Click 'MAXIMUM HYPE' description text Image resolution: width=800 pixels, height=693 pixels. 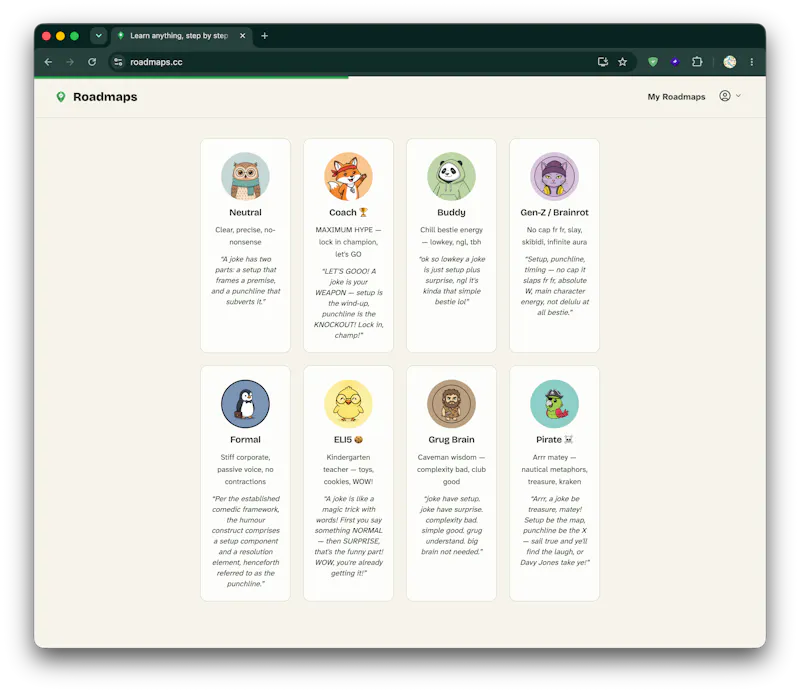point(348,242)
